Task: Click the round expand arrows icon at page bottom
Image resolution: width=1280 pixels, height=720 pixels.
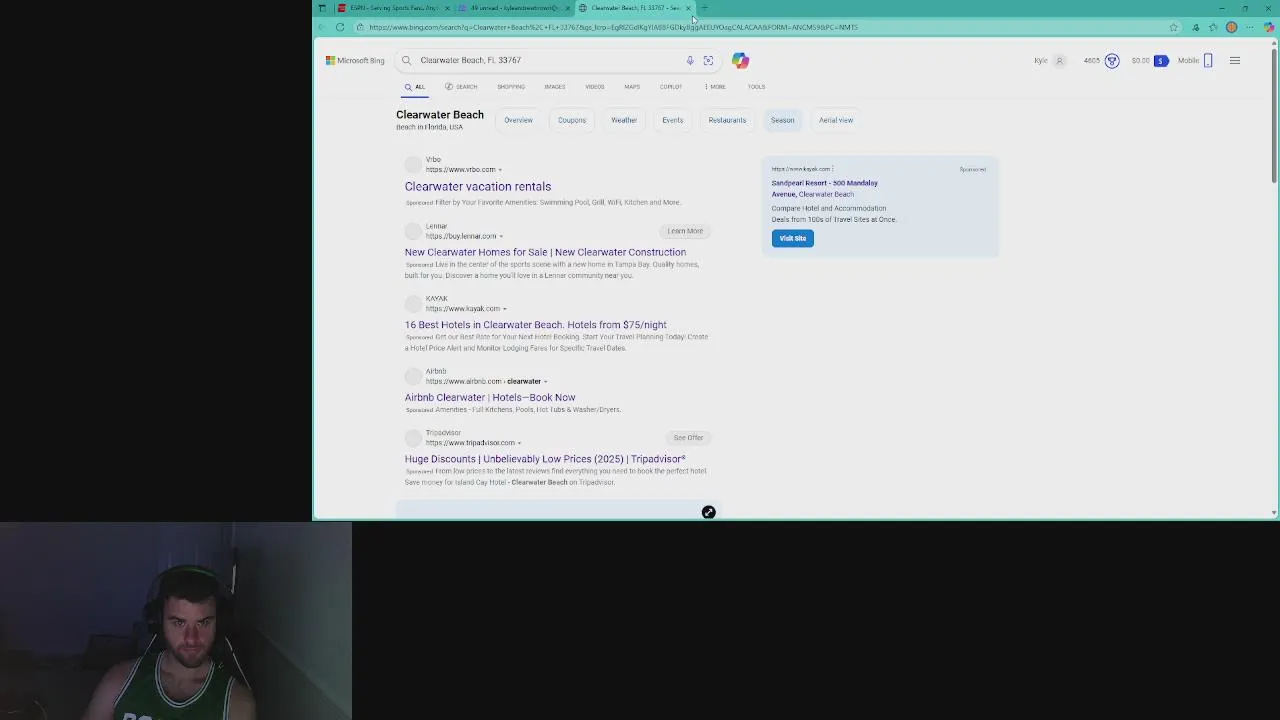Action: tap(708, 512)
